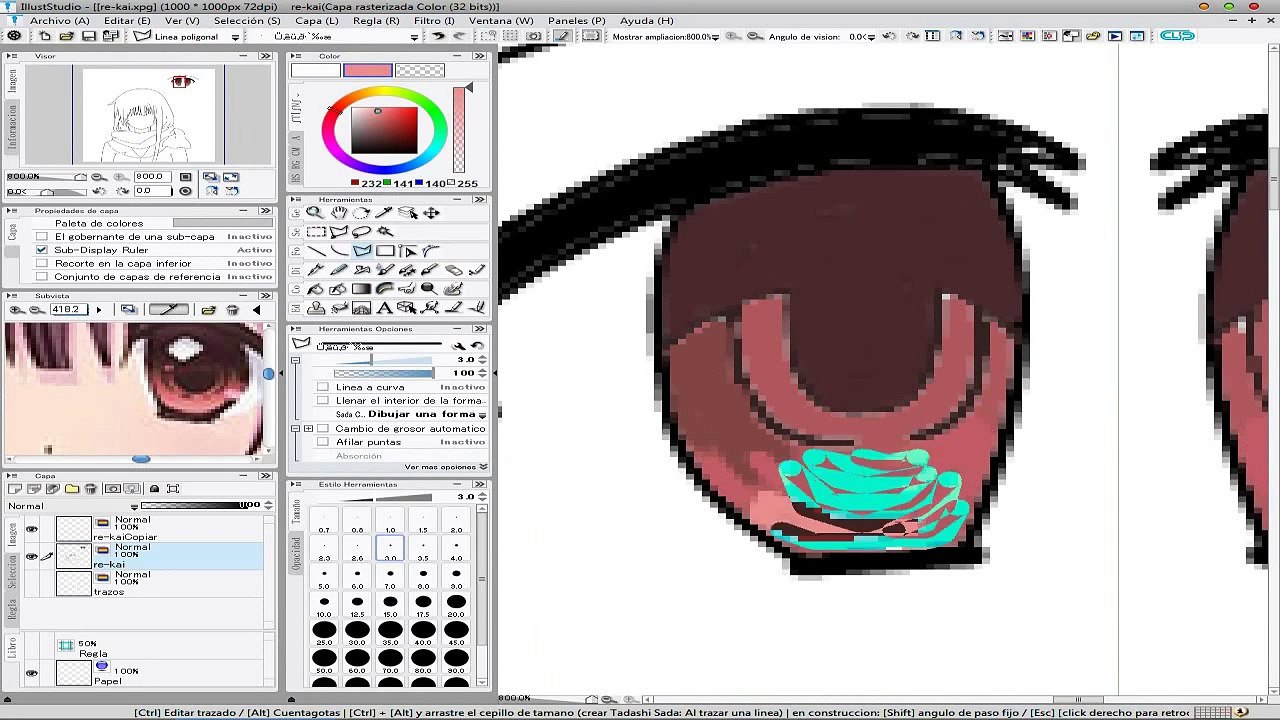Open the 'Dibujar una forma' dropdown
Image resolution: width=1280 pixels, height=720 pixels.
coord(483,414)
